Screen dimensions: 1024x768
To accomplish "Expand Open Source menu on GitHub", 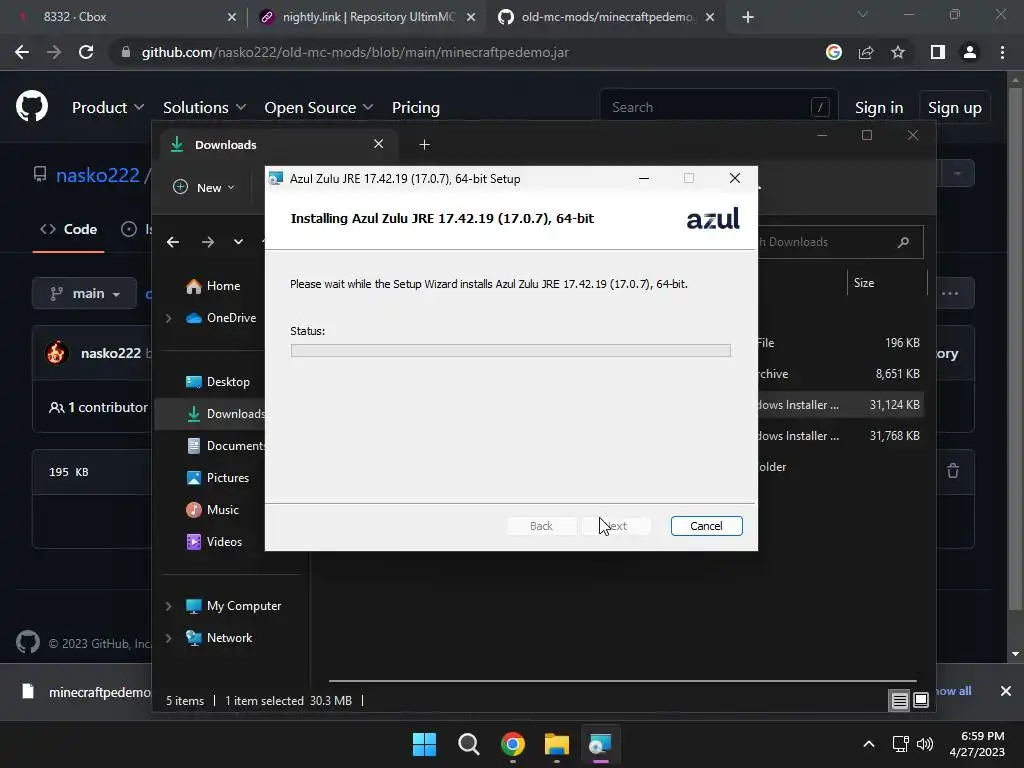I will (318, 107).
